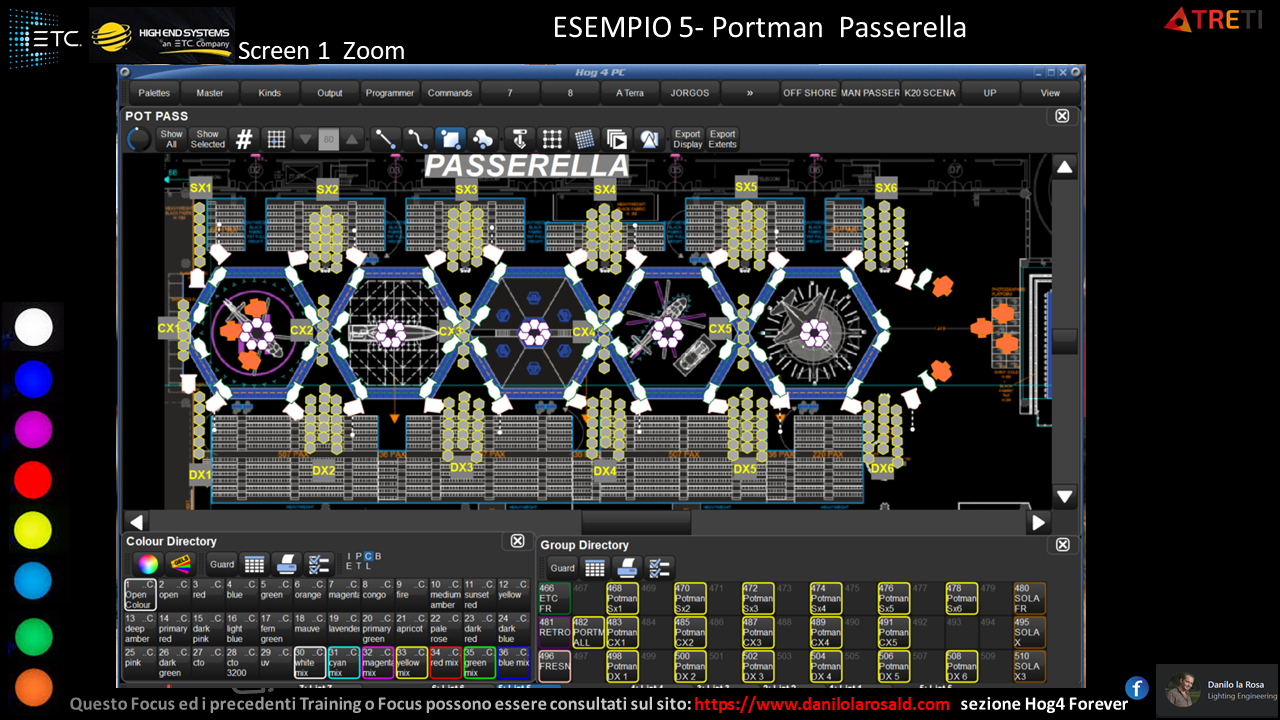Click the lasso group selection tool
This screenshot has width=1280, height=720.
click(x=482, y=139)
